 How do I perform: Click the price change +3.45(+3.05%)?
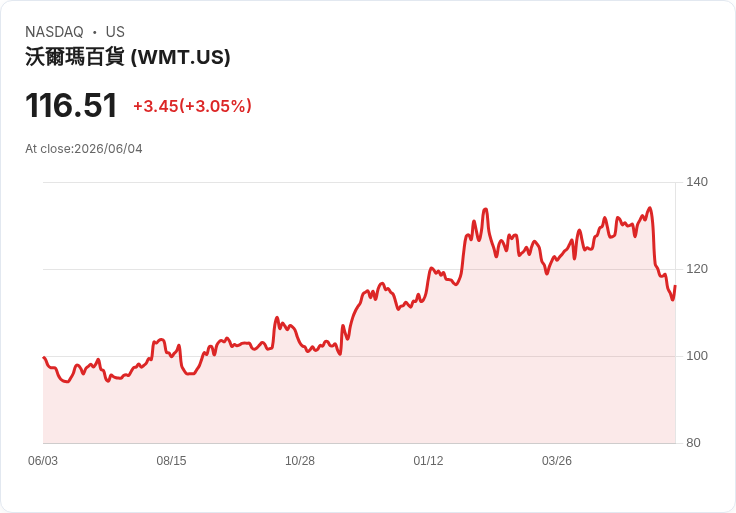[x=192, y=106]
